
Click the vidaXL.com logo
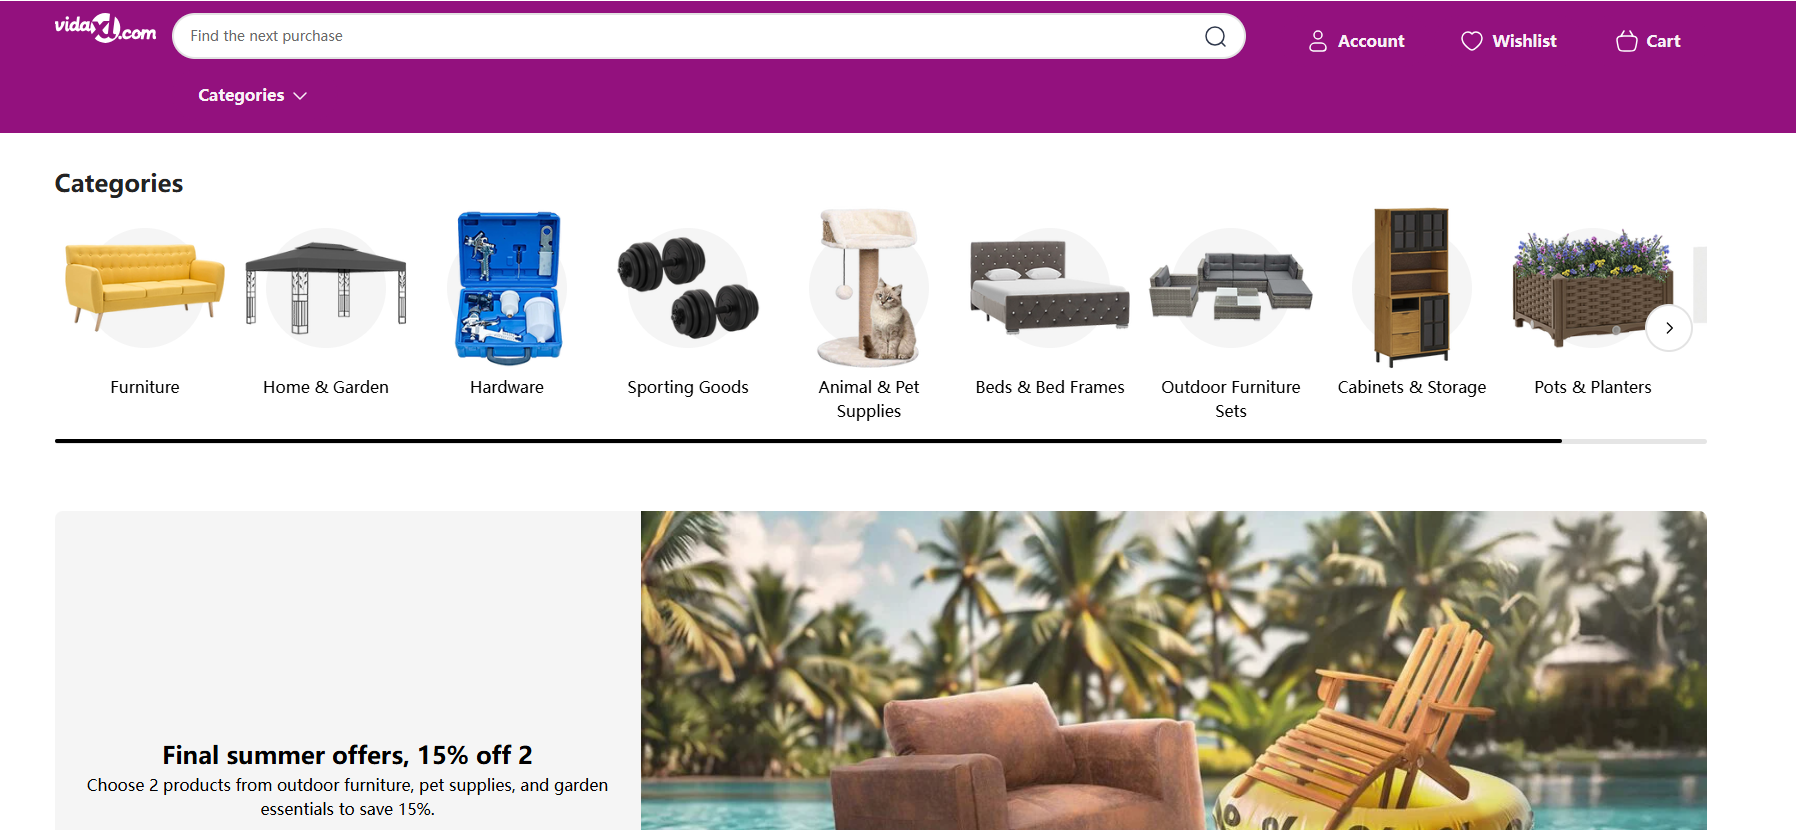pyautogui.click(x=105, y=28)
